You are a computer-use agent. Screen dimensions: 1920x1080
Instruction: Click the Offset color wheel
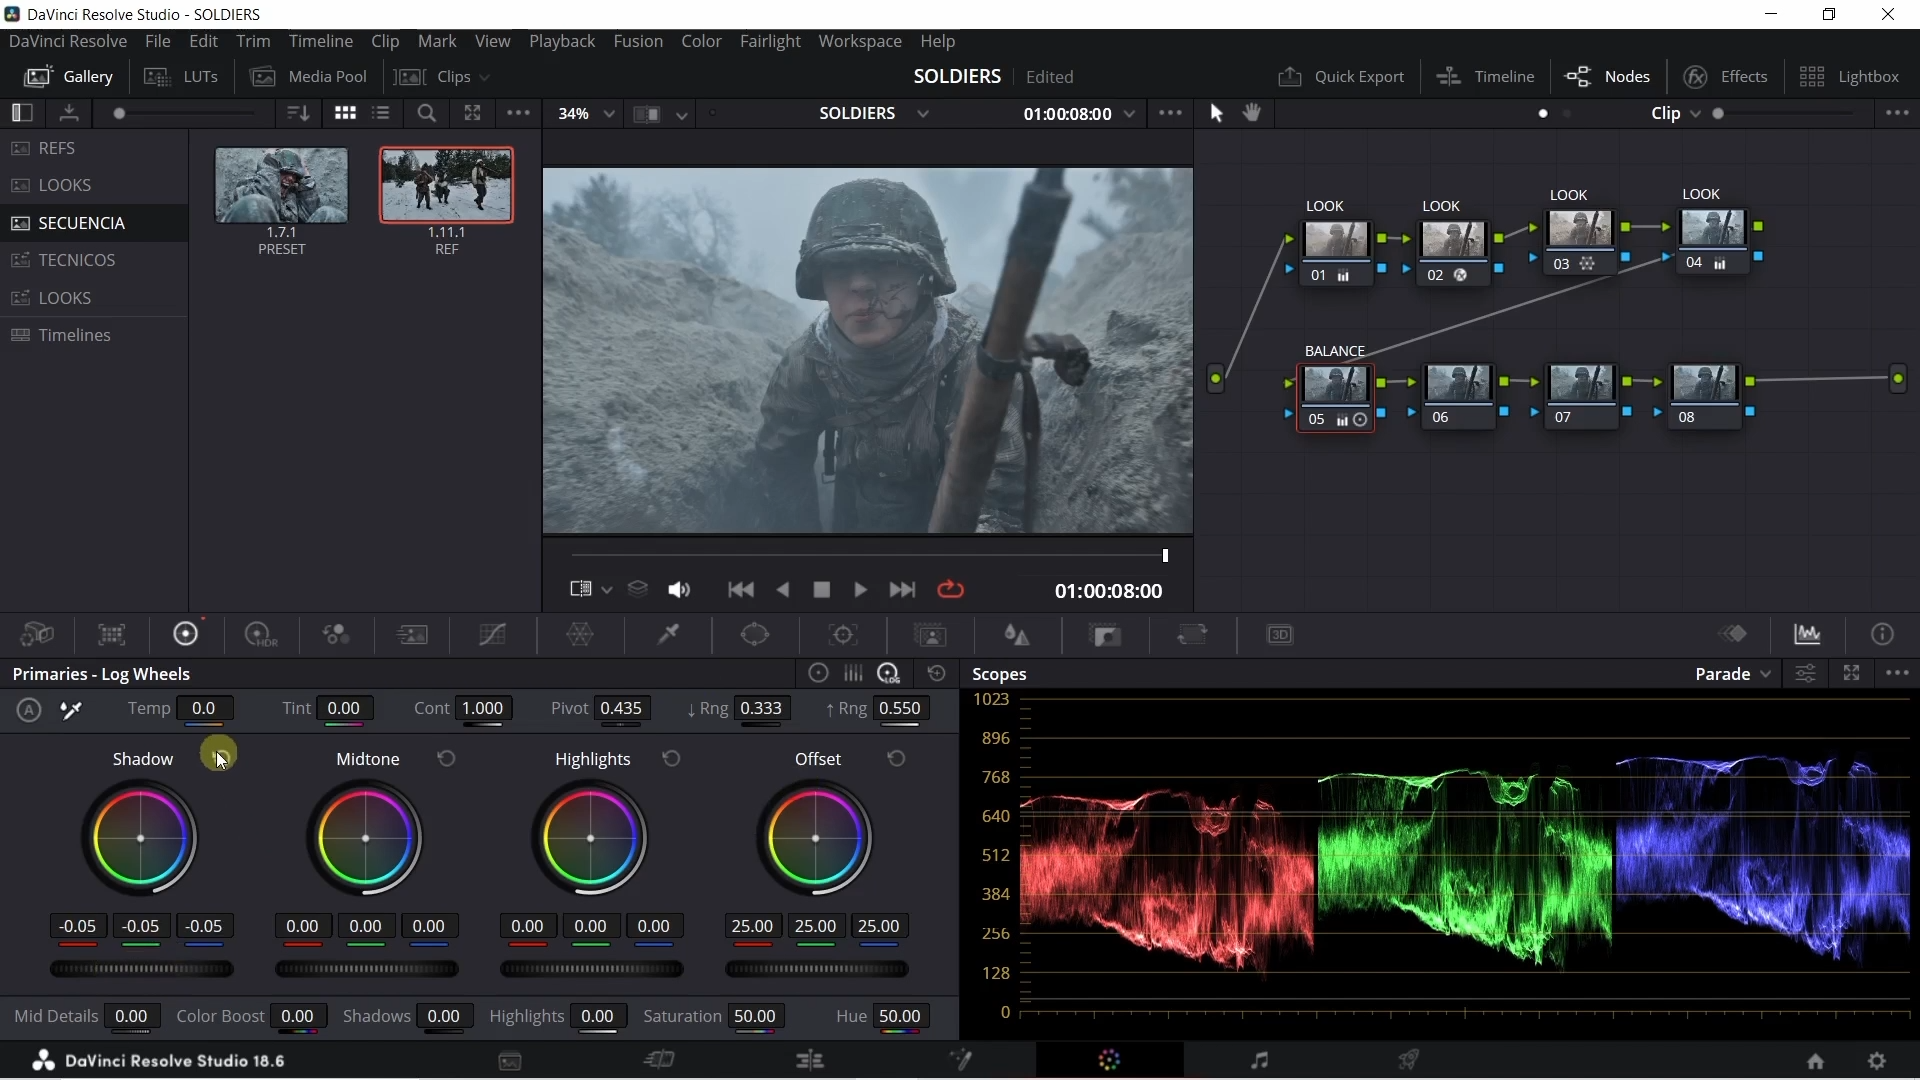click(x=816, y=838)
